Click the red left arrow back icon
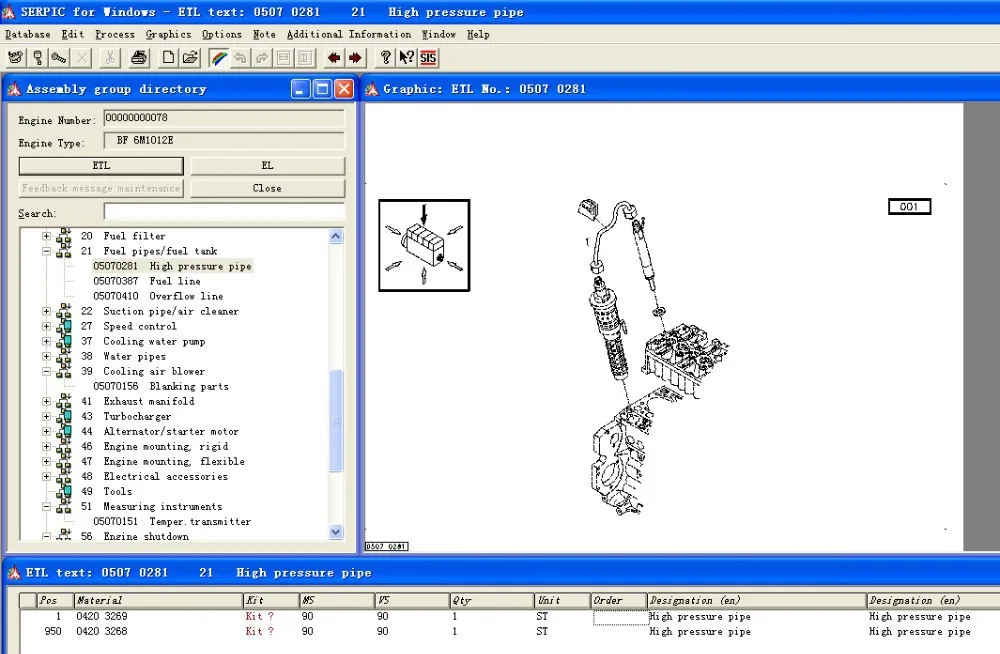This screenshot has width=1000, height=654. click(x=334, y=58)
